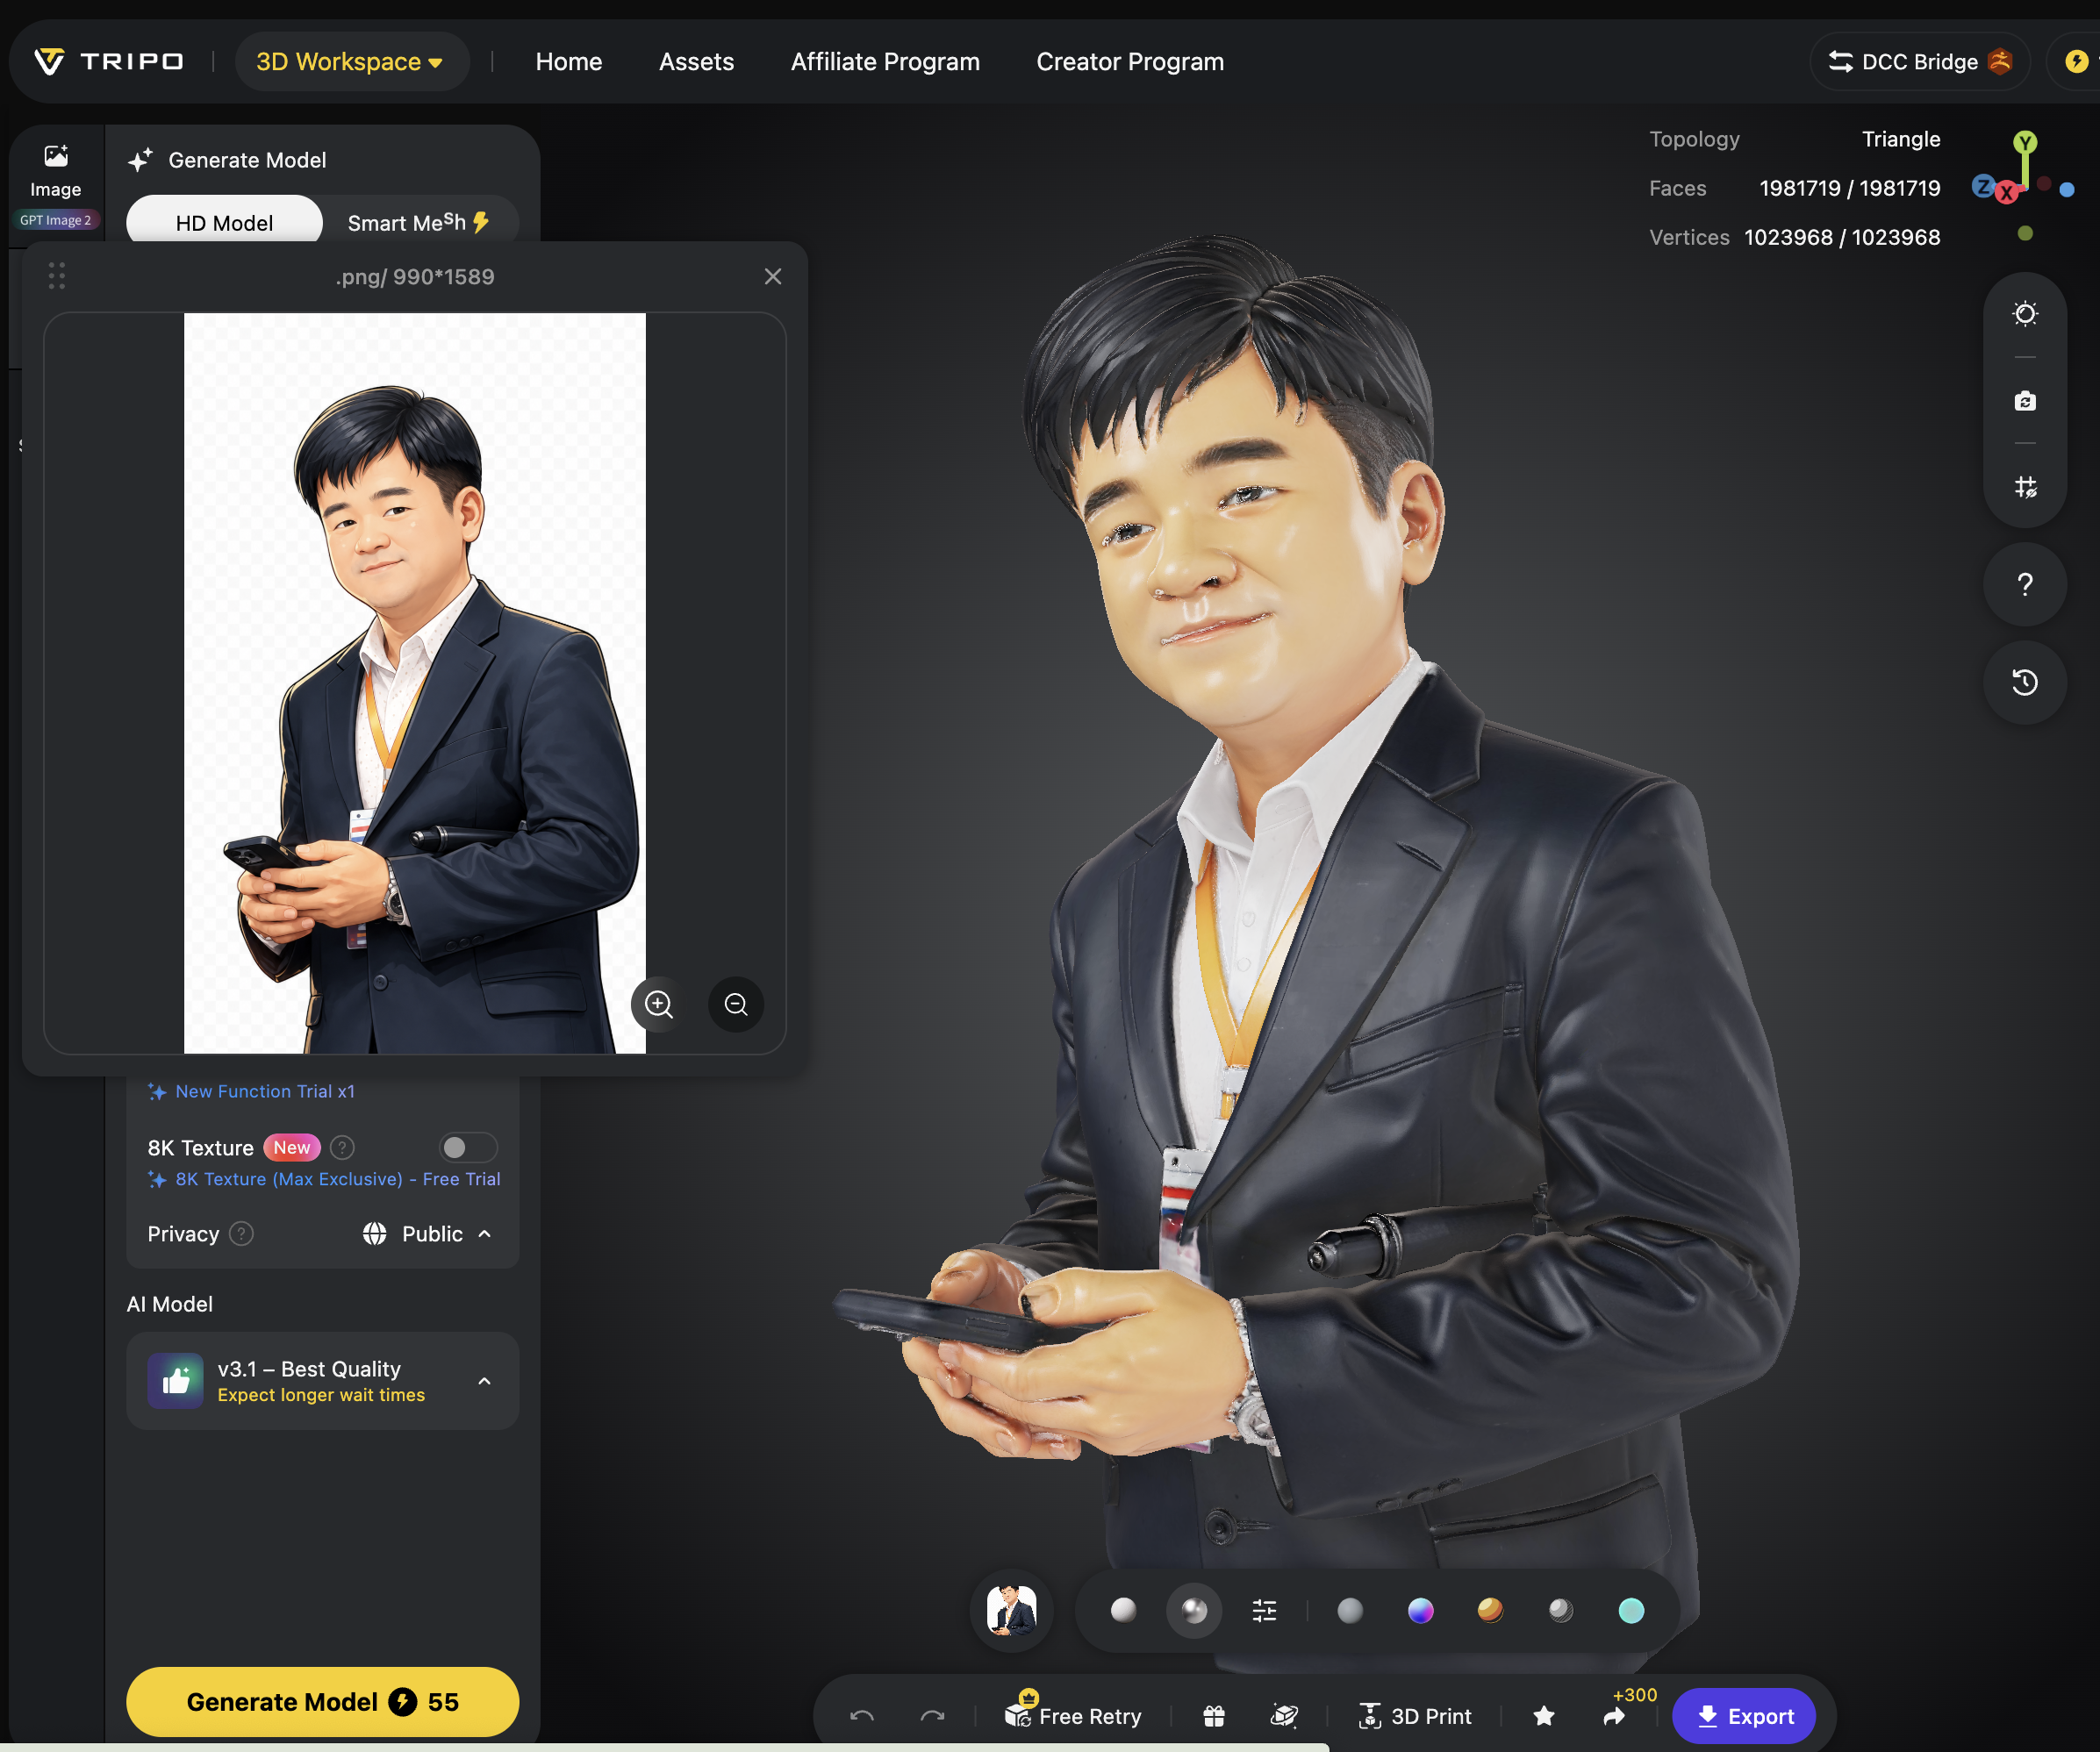Viewport: 2100px width, 1752px height.
Task: Click the lightning credits icon top right
Action: coord(2076,62)
